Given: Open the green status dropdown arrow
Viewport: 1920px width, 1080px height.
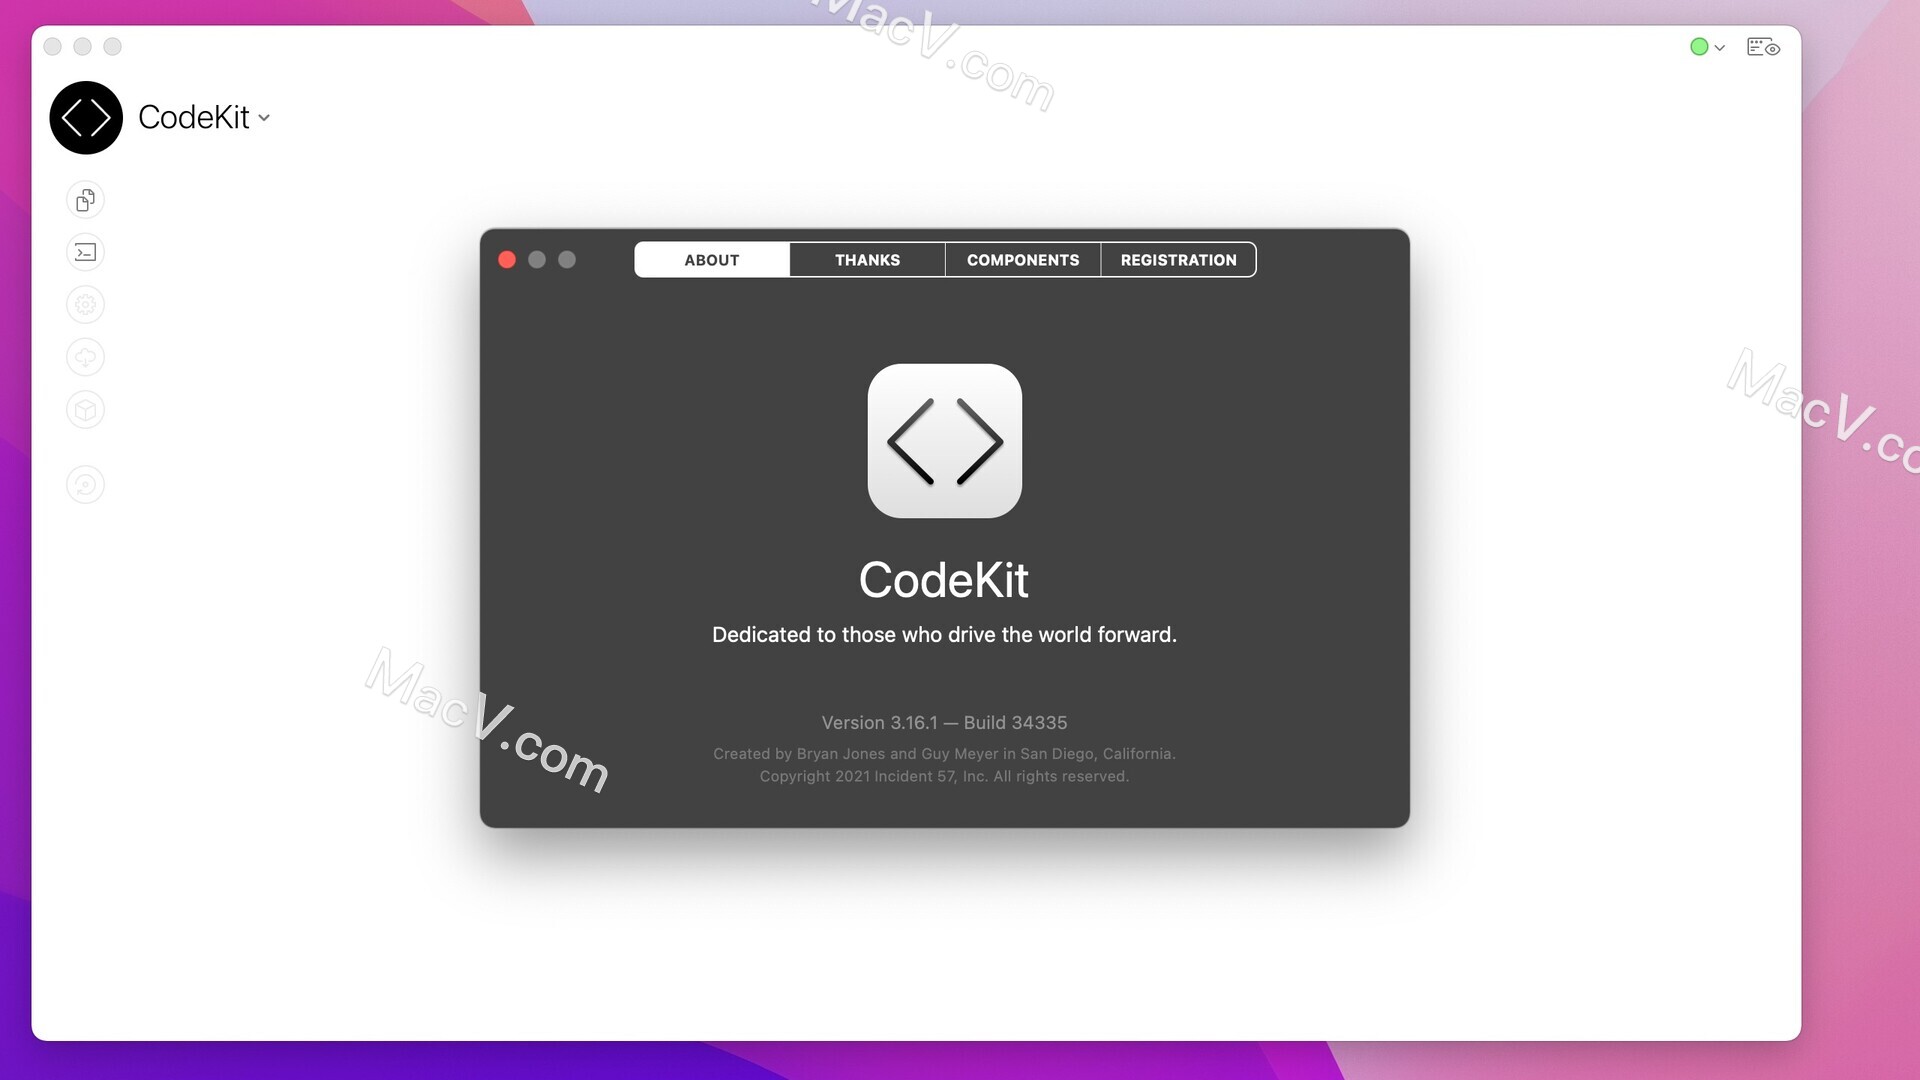Looking at the screenshot, I should tap(1716, 47).
